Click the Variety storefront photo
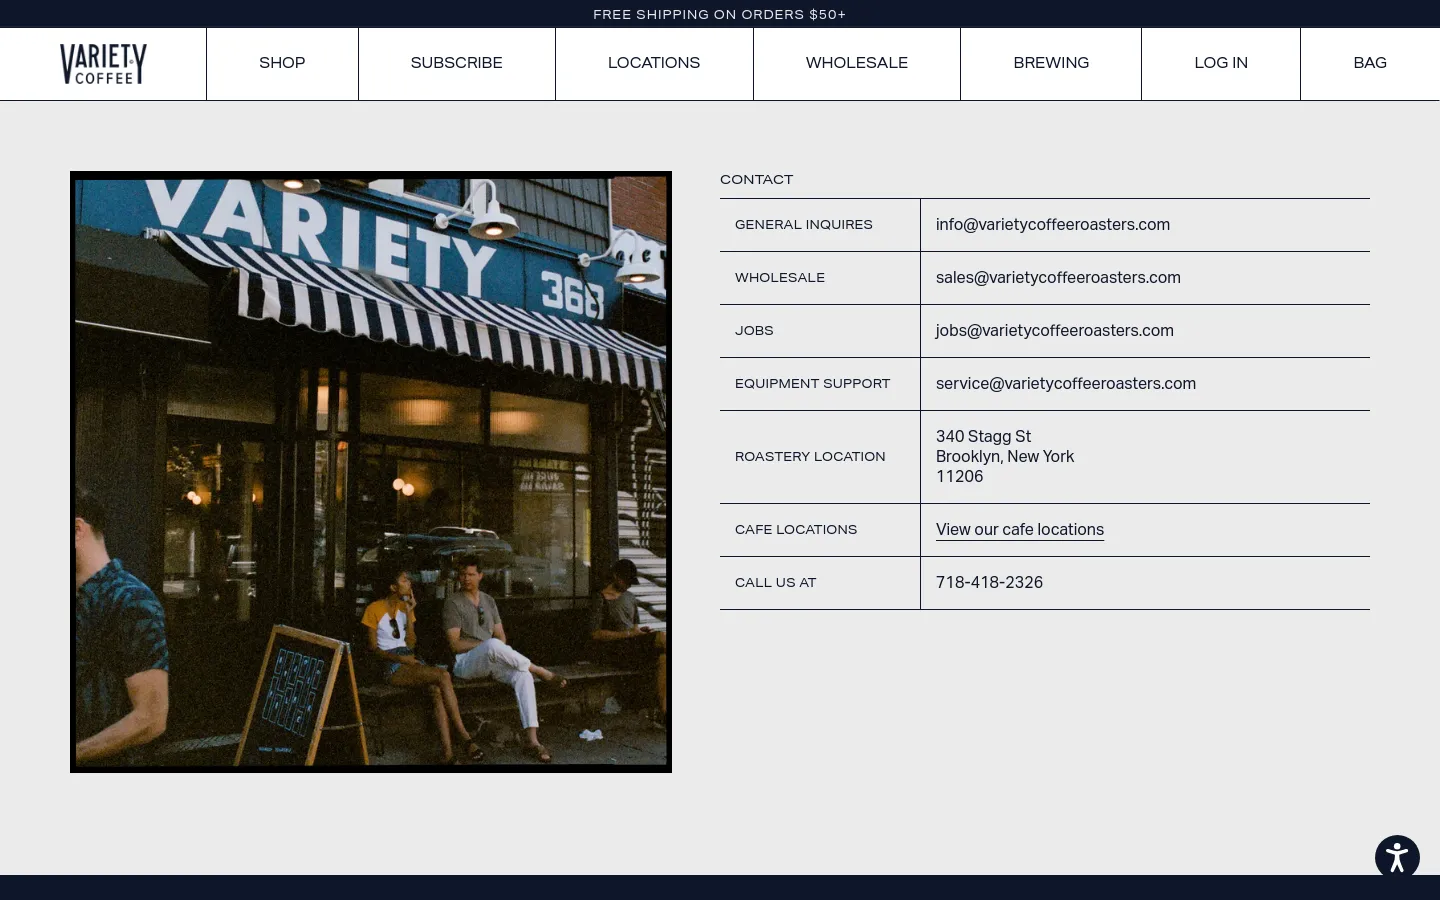 [x=371, y=472]
